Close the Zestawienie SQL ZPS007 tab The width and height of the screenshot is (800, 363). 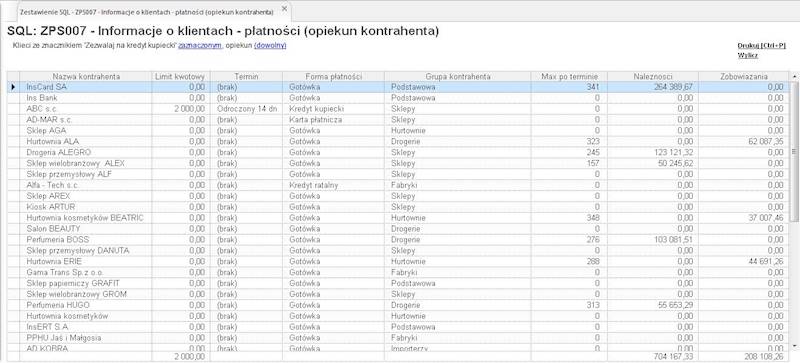284,10
